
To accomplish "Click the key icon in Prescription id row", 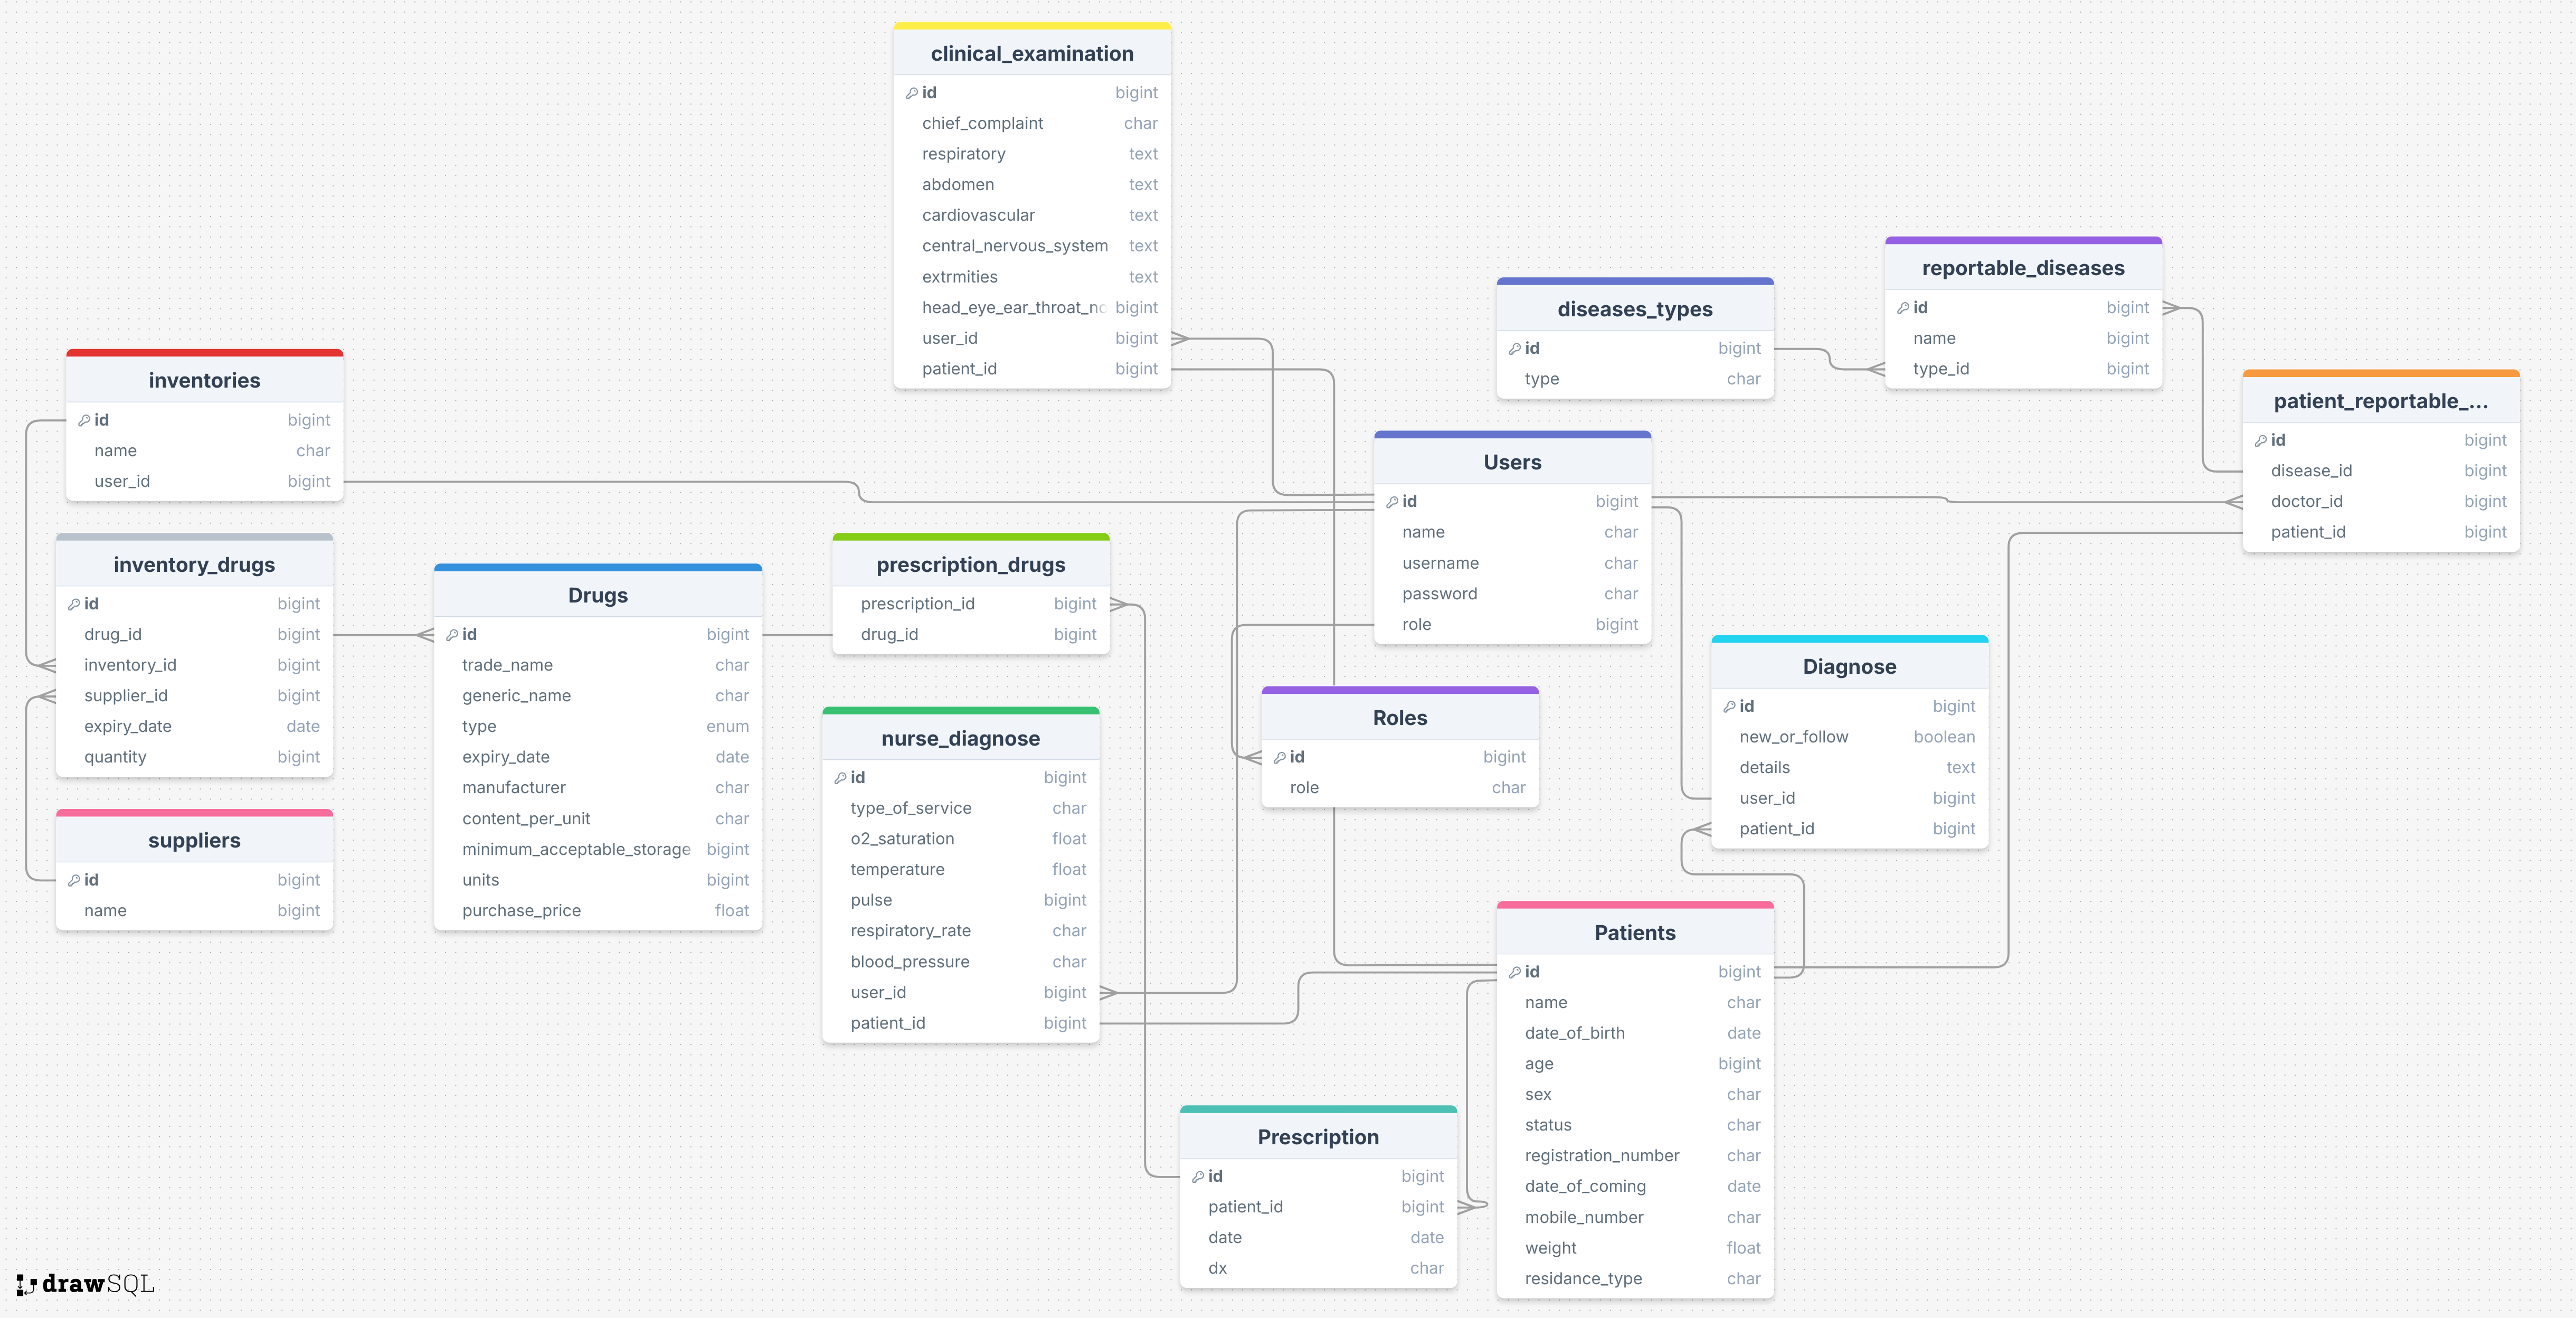I will pyautogui.click(x=1198, y=1177).
